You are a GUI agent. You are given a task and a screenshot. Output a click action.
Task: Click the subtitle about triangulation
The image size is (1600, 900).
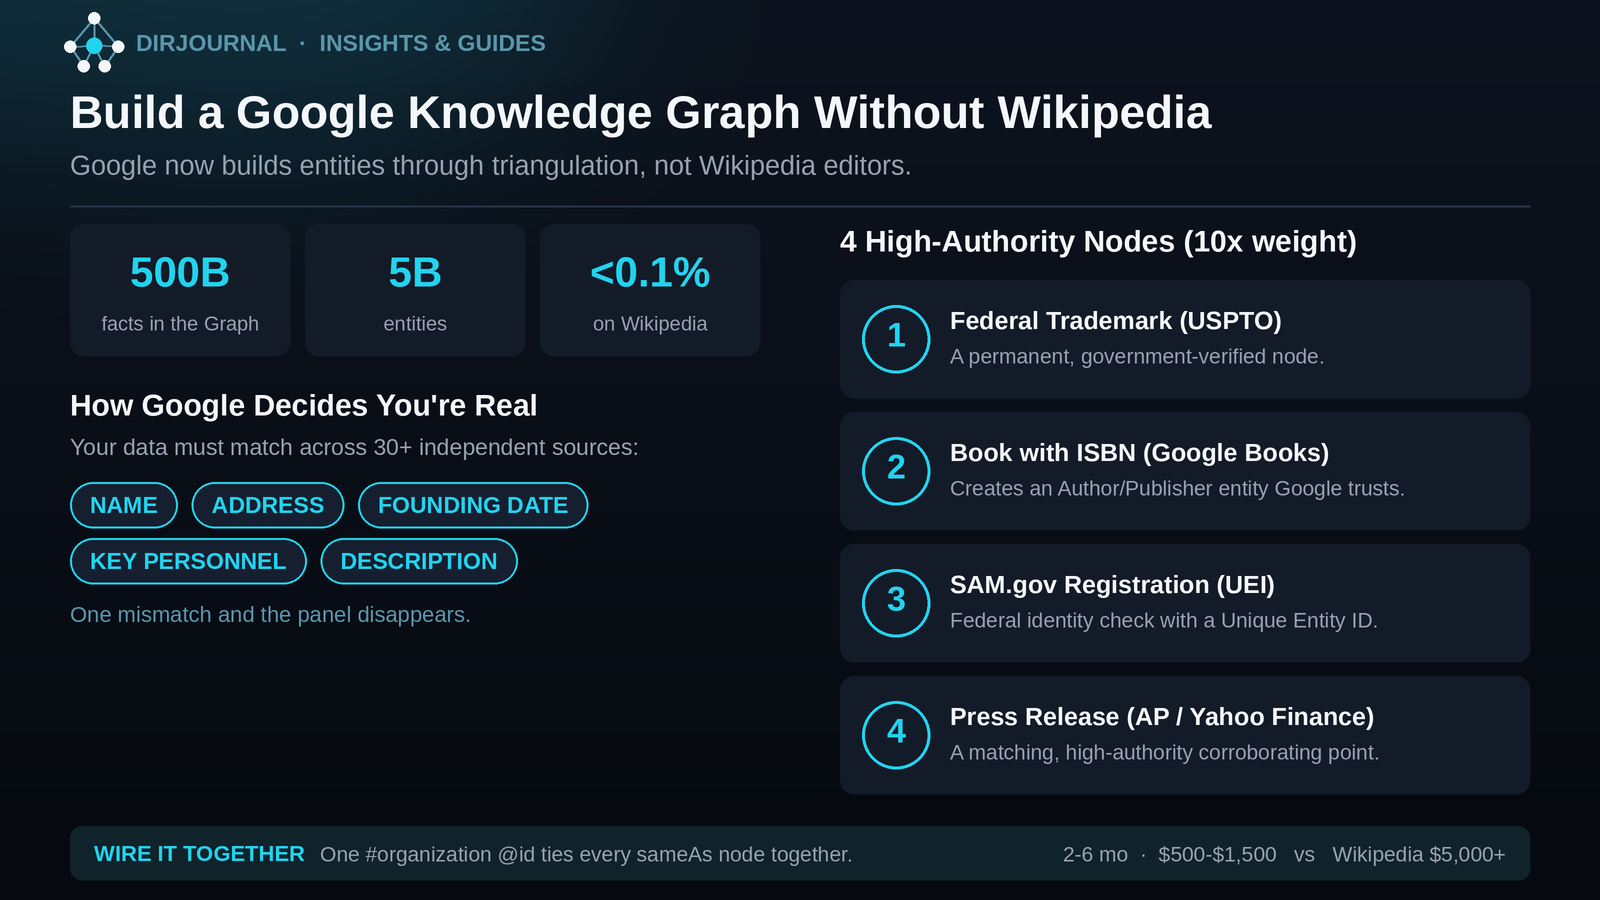point(491,165)
